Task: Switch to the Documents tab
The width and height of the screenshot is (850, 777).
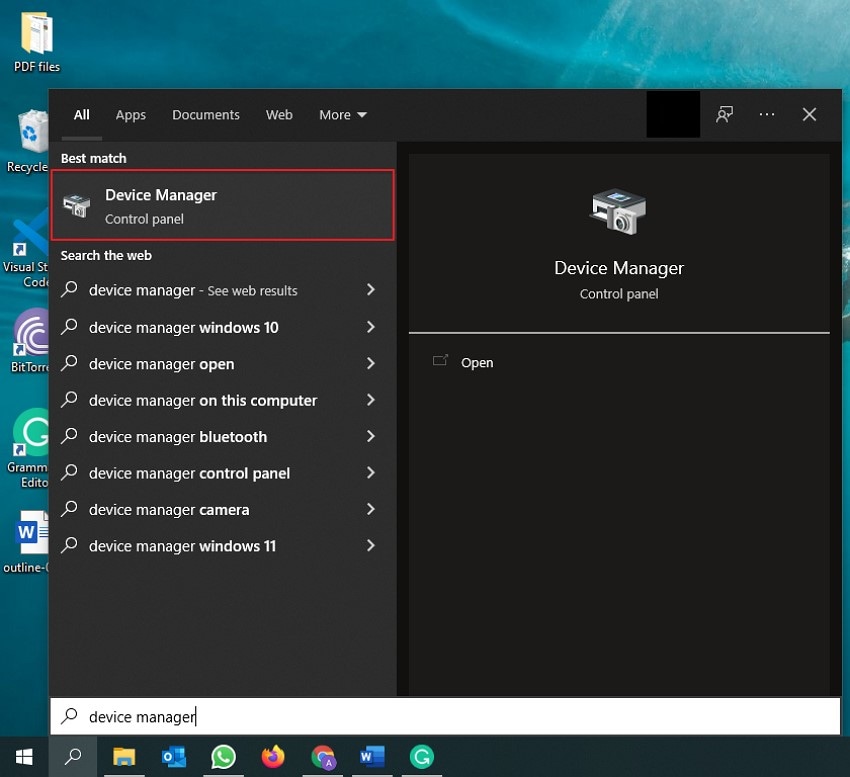Action: [x=205, y=114]
